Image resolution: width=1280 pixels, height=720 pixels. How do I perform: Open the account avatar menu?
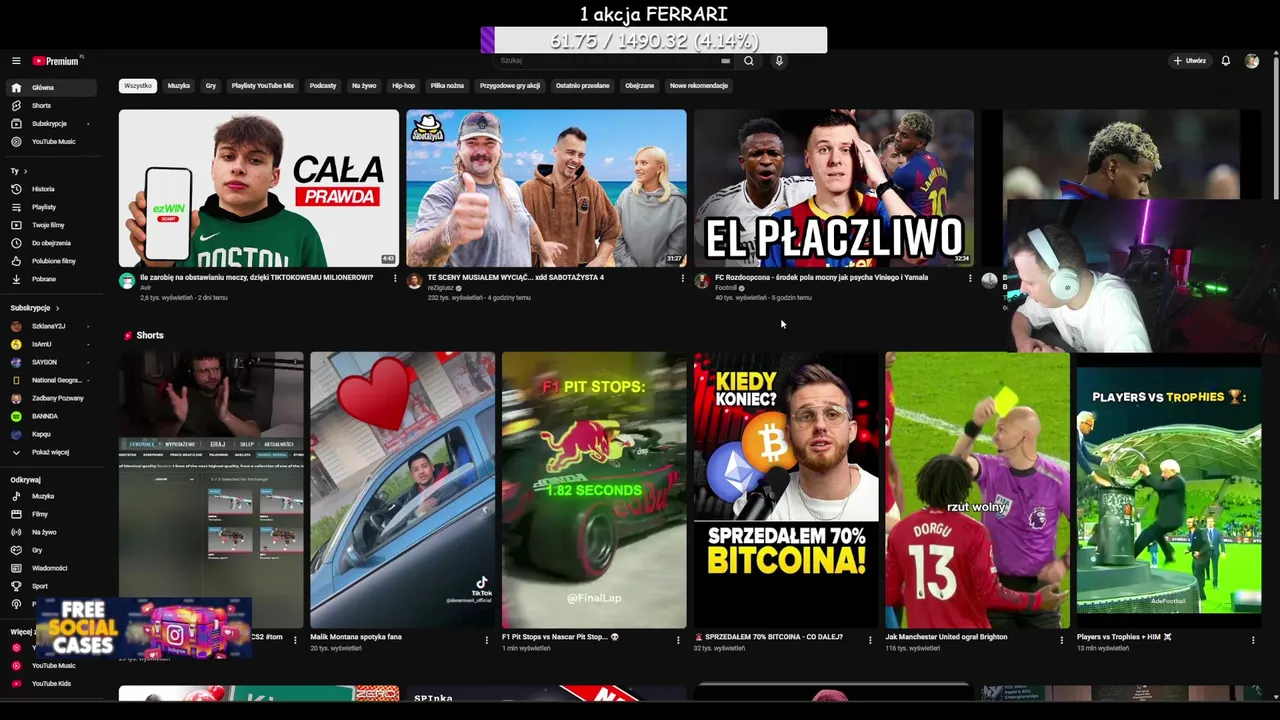tap(1252, 61)
